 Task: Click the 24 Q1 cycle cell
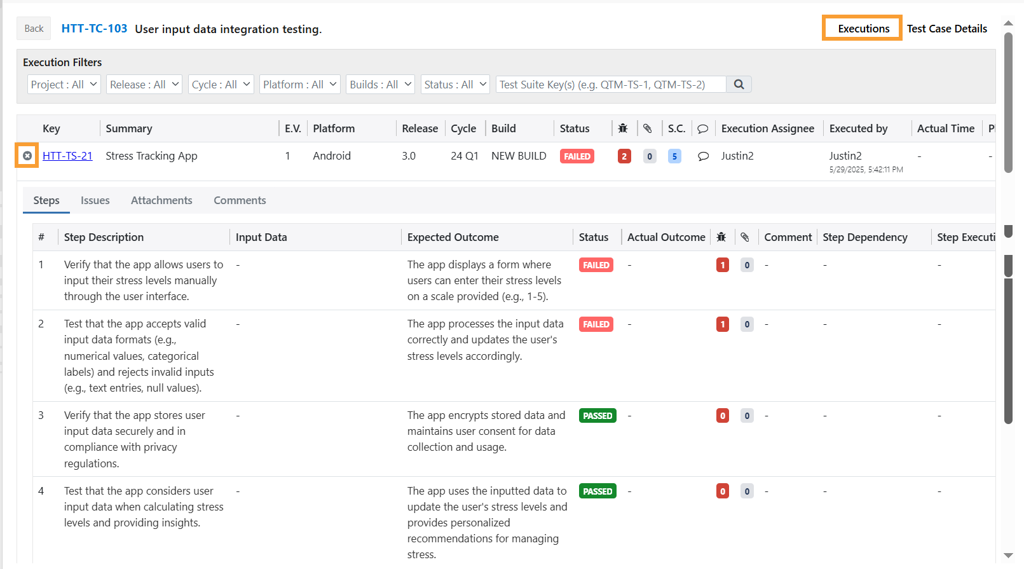pyautogui.click(x=464, y=156)
